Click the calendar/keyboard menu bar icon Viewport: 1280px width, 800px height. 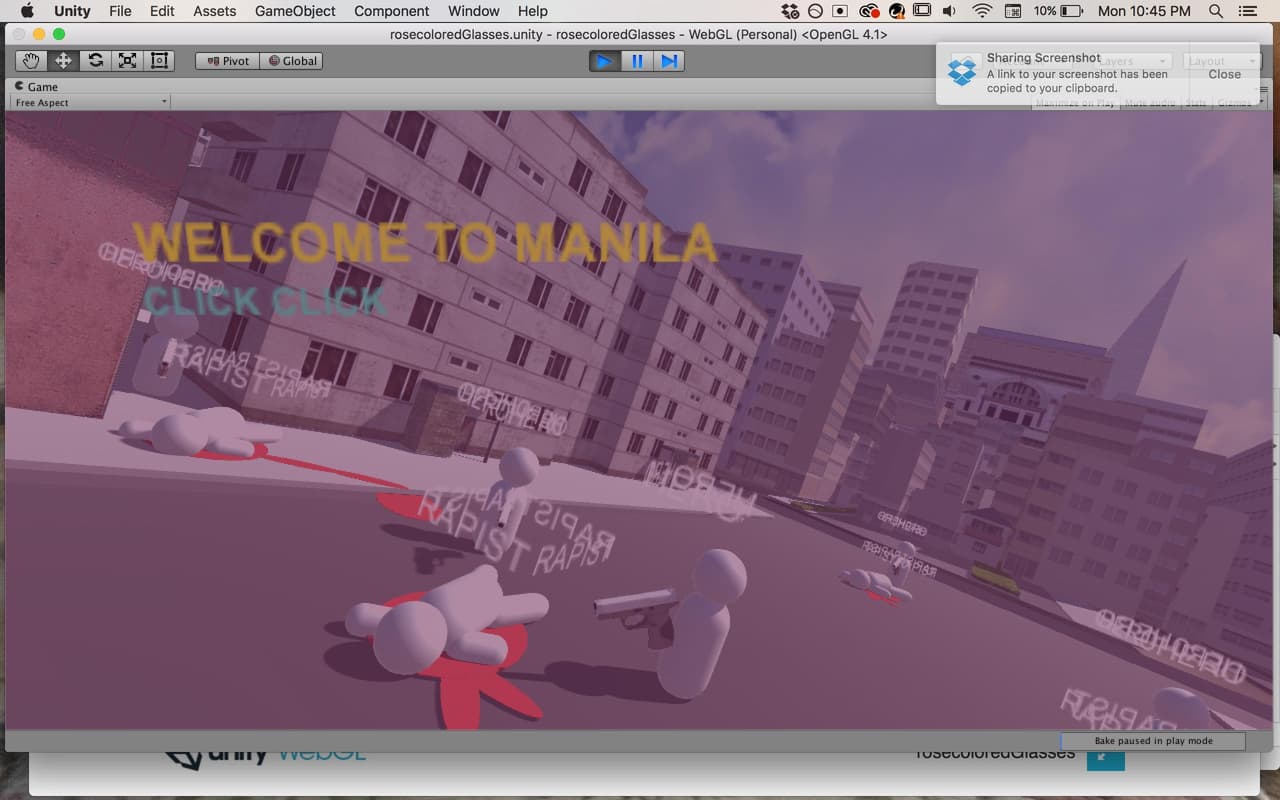point(1012,11)
